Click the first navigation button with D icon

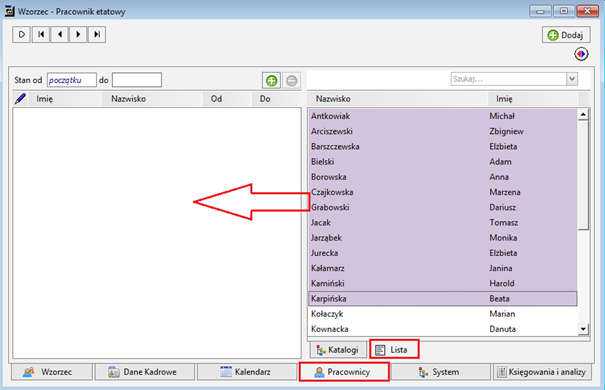21,35
